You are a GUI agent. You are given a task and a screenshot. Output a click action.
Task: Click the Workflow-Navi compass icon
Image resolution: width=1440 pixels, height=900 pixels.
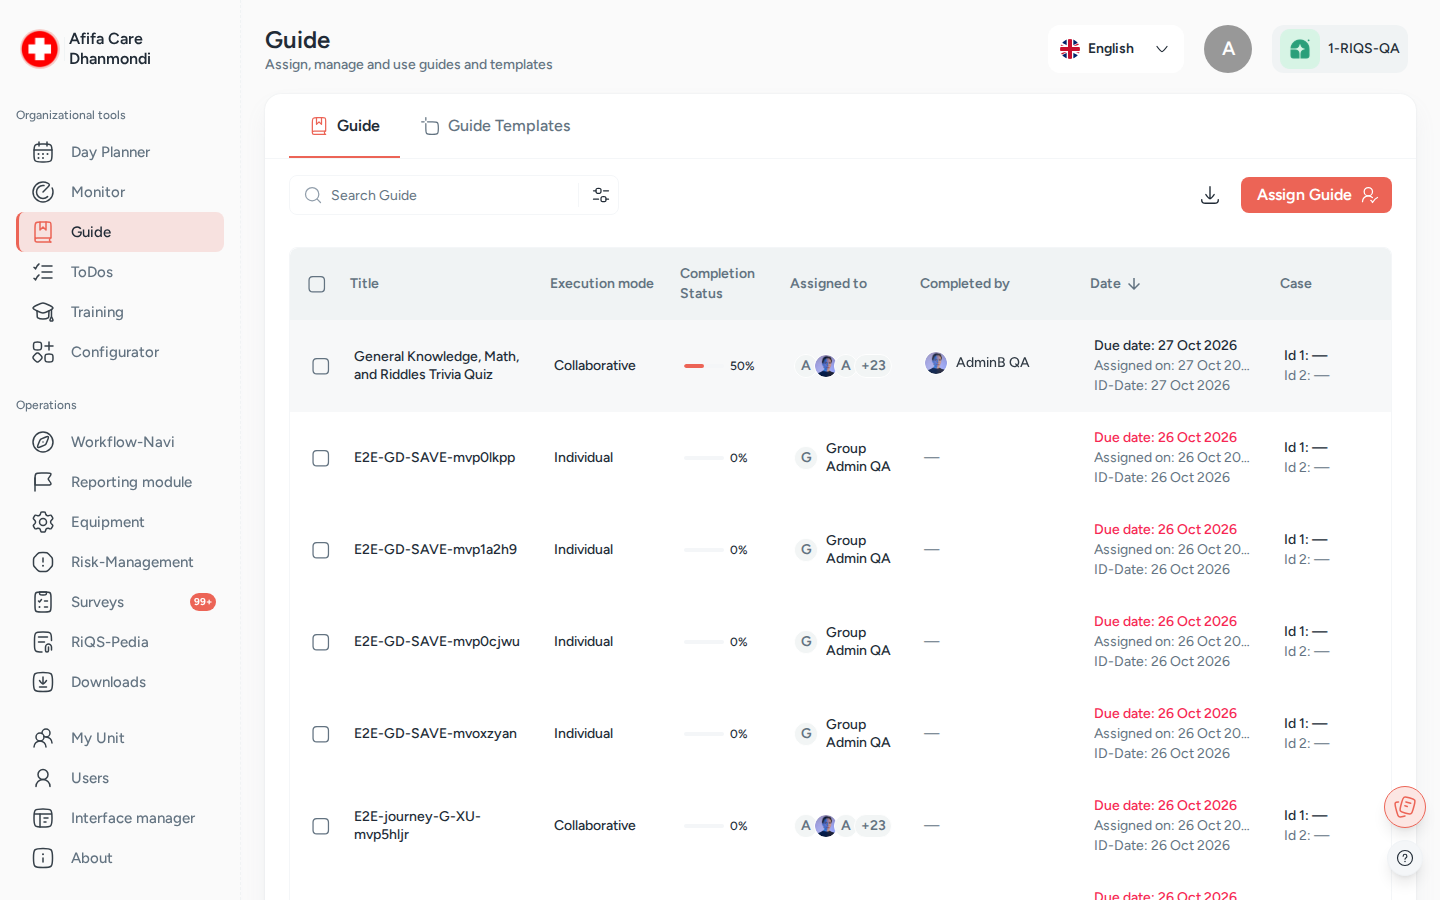coord(43,442)
